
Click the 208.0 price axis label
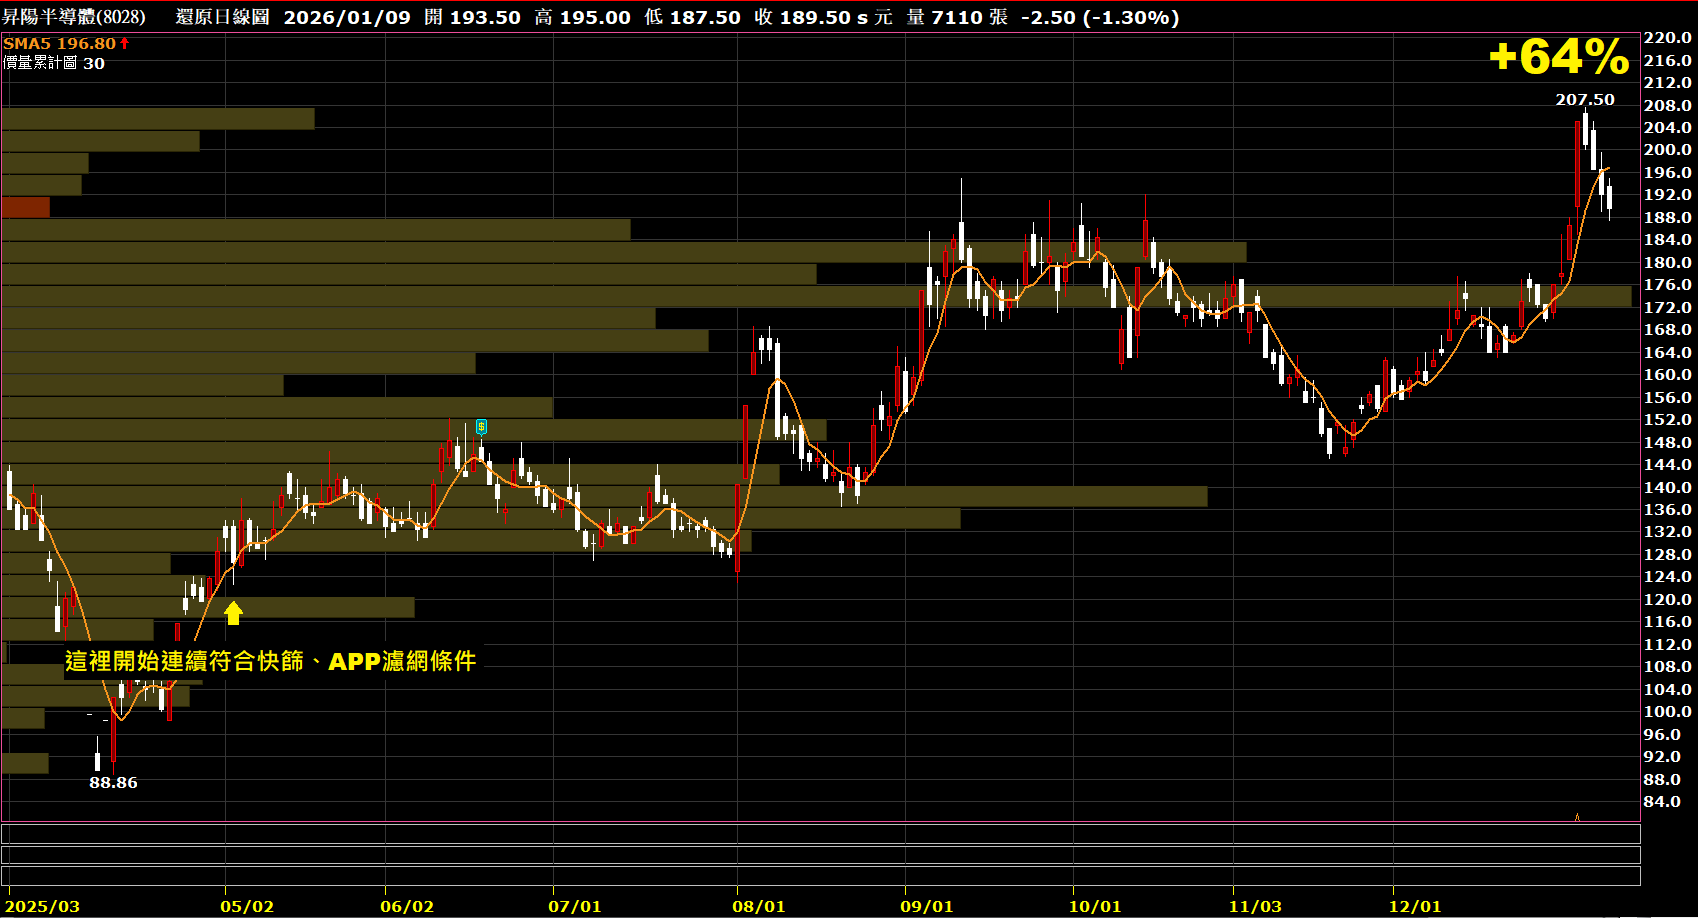1668,105
